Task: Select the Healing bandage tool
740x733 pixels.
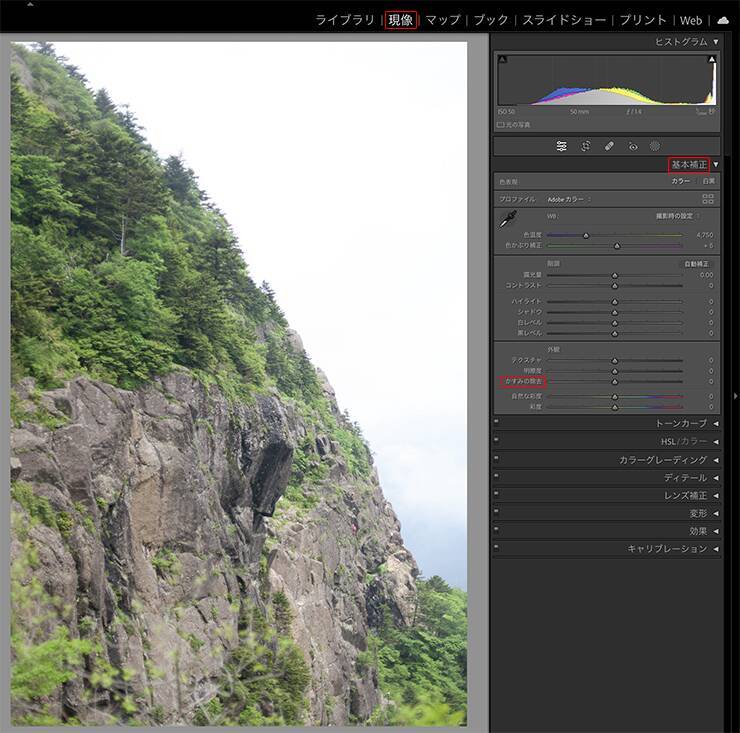Action: [x=609, y=146]
